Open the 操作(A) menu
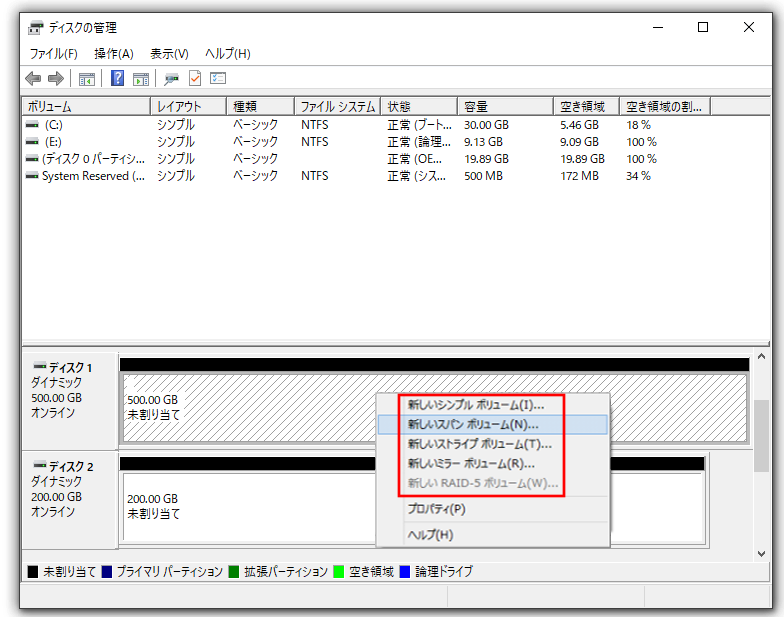784x617 pixels. click(x=113, y=53)
